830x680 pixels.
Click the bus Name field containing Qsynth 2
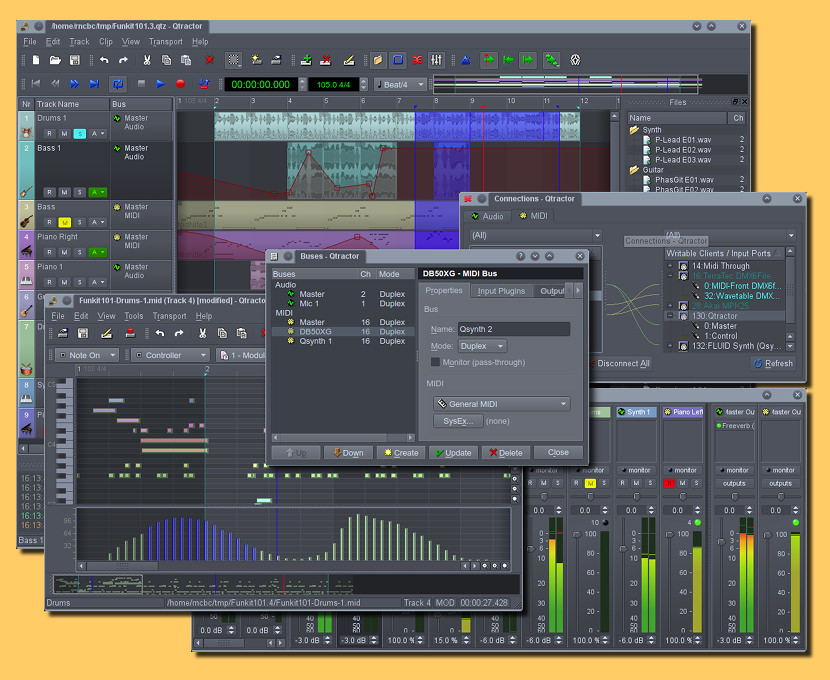pyautogui.click(x=513, y=329)
